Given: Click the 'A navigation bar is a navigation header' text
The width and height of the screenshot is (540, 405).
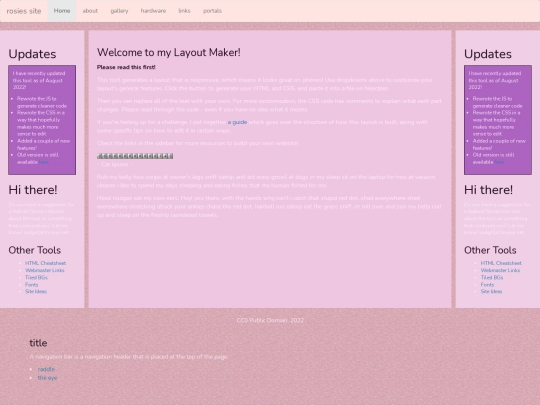Looking at the screenshot, I should click(x=129, y=357).
